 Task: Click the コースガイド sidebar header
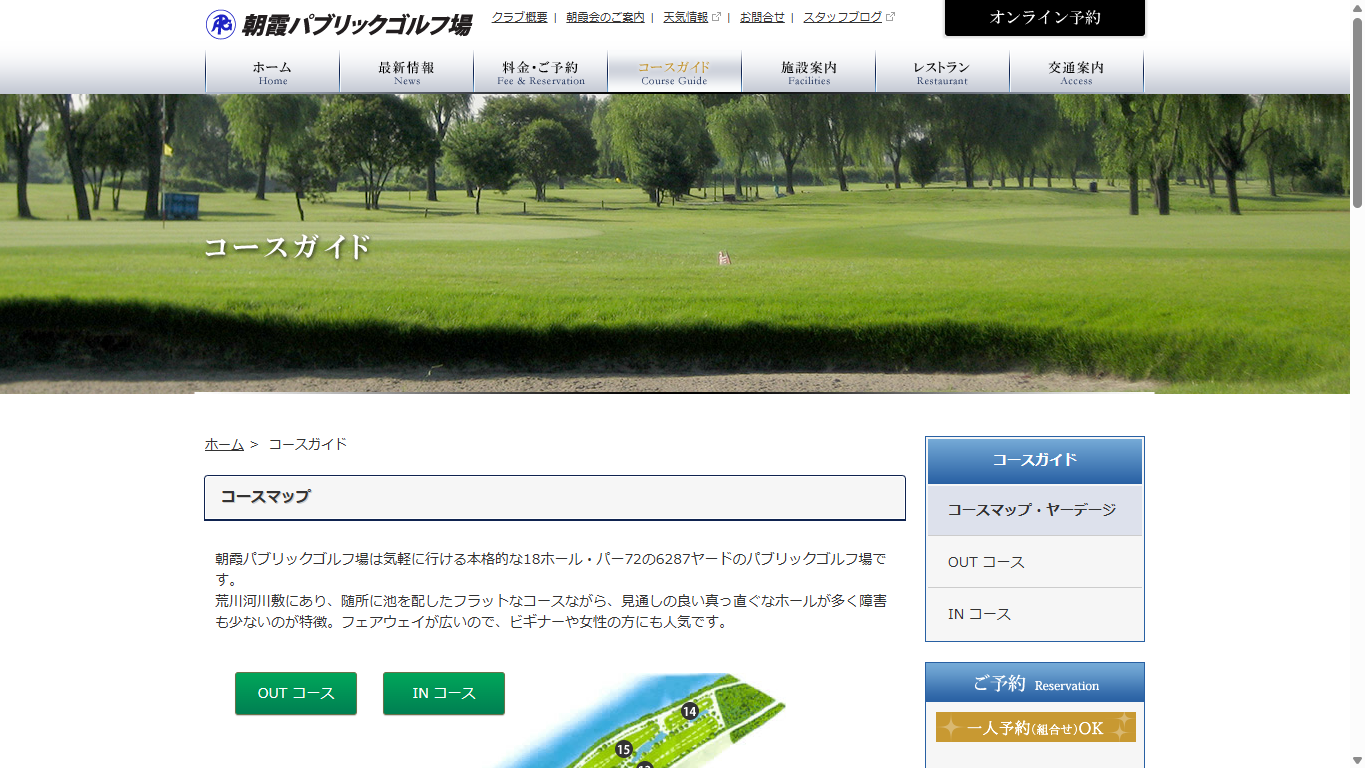point(1035,460)
